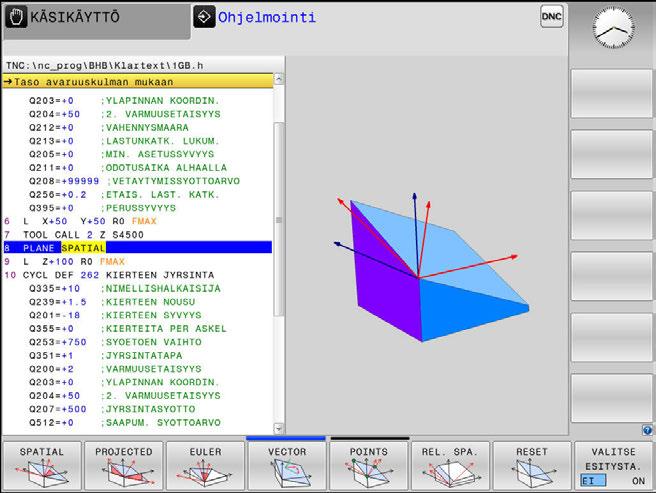The height and width of the screenshot is (493, 656).
Task: Click the analog clock icon
Action: coord(613,28)
